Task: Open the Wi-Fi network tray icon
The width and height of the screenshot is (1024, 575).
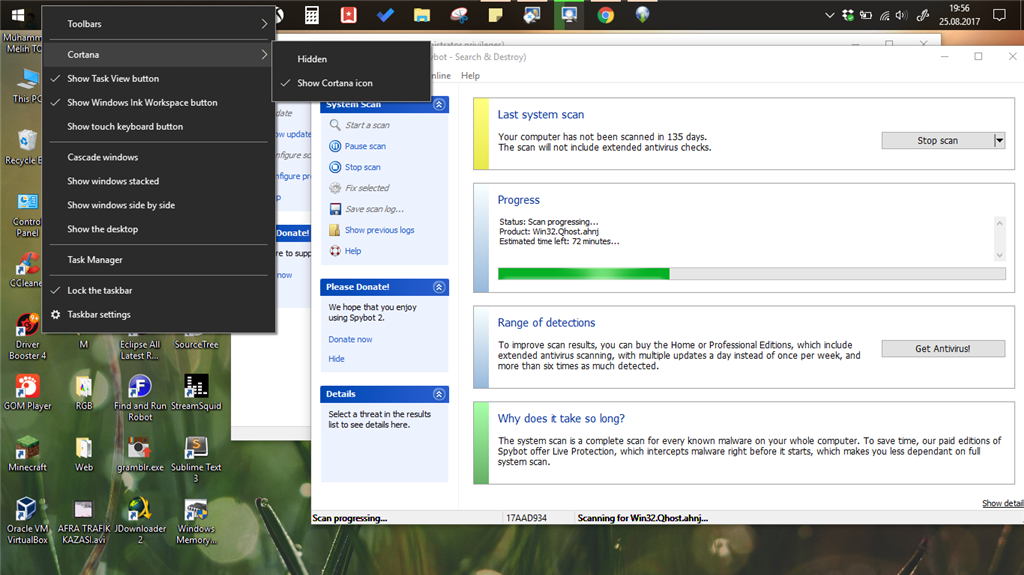Action: (x=884, y=15)
